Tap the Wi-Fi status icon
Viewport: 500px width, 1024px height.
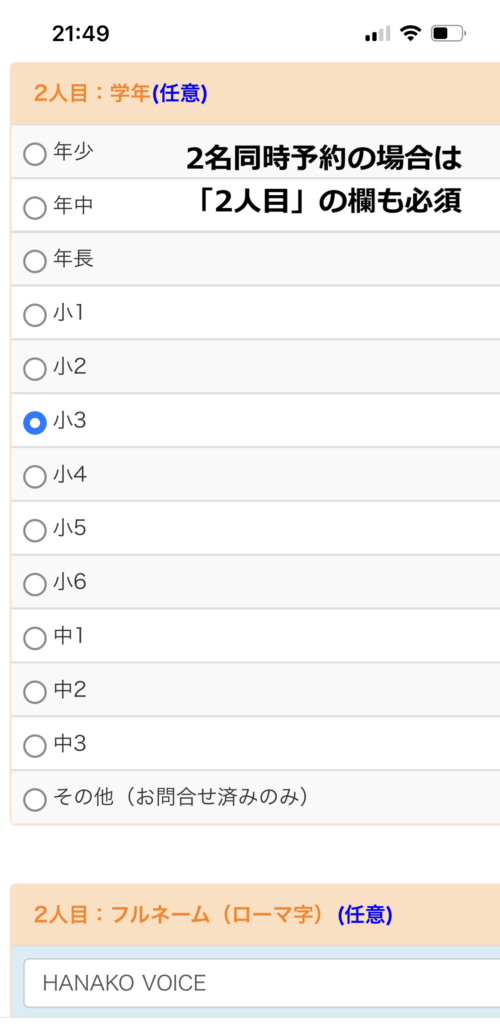coord(411,33)
